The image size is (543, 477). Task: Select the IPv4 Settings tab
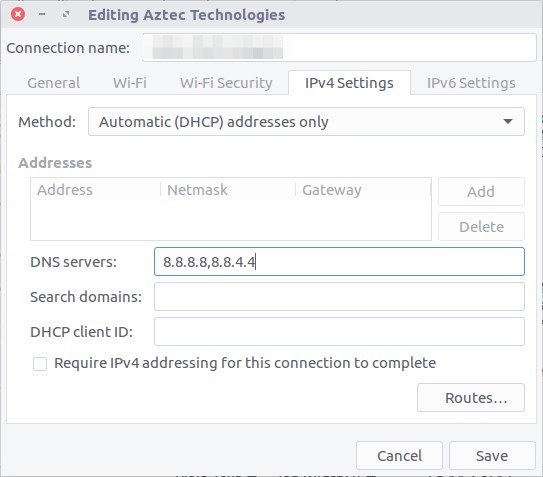(349, 83)
